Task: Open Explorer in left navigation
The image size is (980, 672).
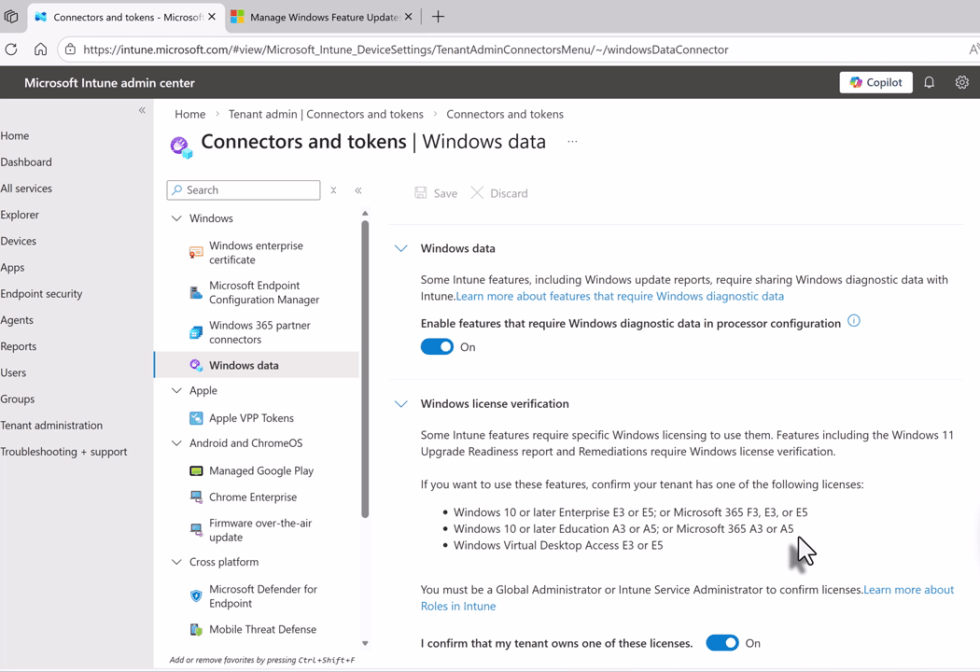Action: point(19,214)
